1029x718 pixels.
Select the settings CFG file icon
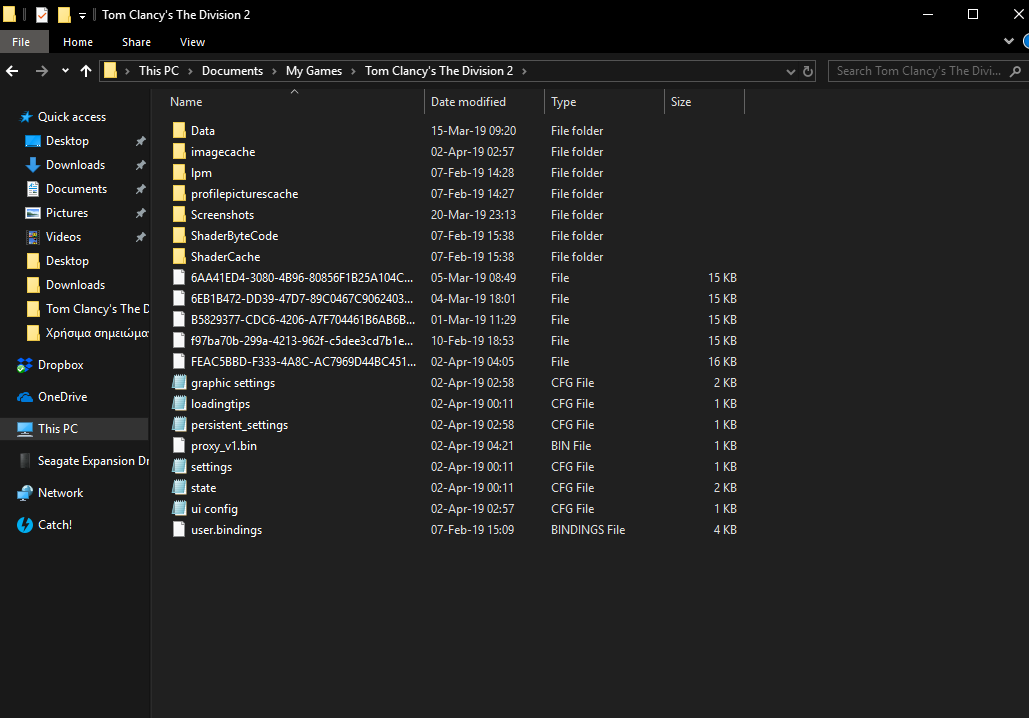179,467
